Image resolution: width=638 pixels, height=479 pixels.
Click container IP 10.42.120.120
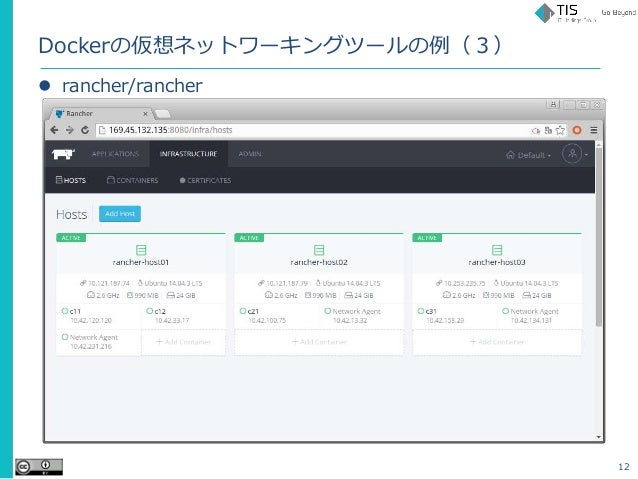(91, 321)
